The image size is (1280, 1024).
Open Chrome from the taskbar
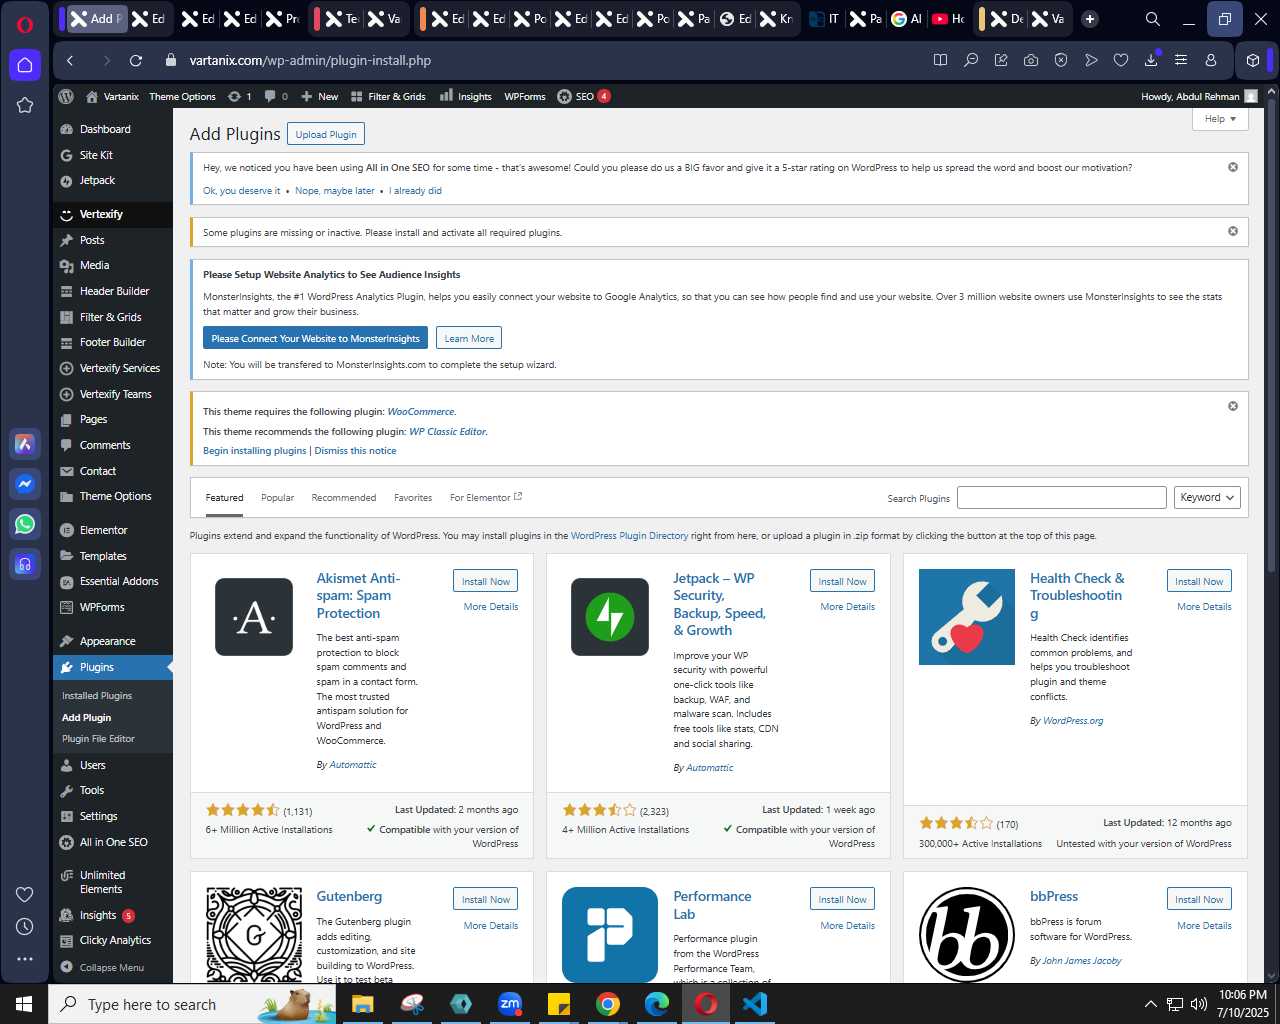pyautogui.click(x=608, y=1004)
